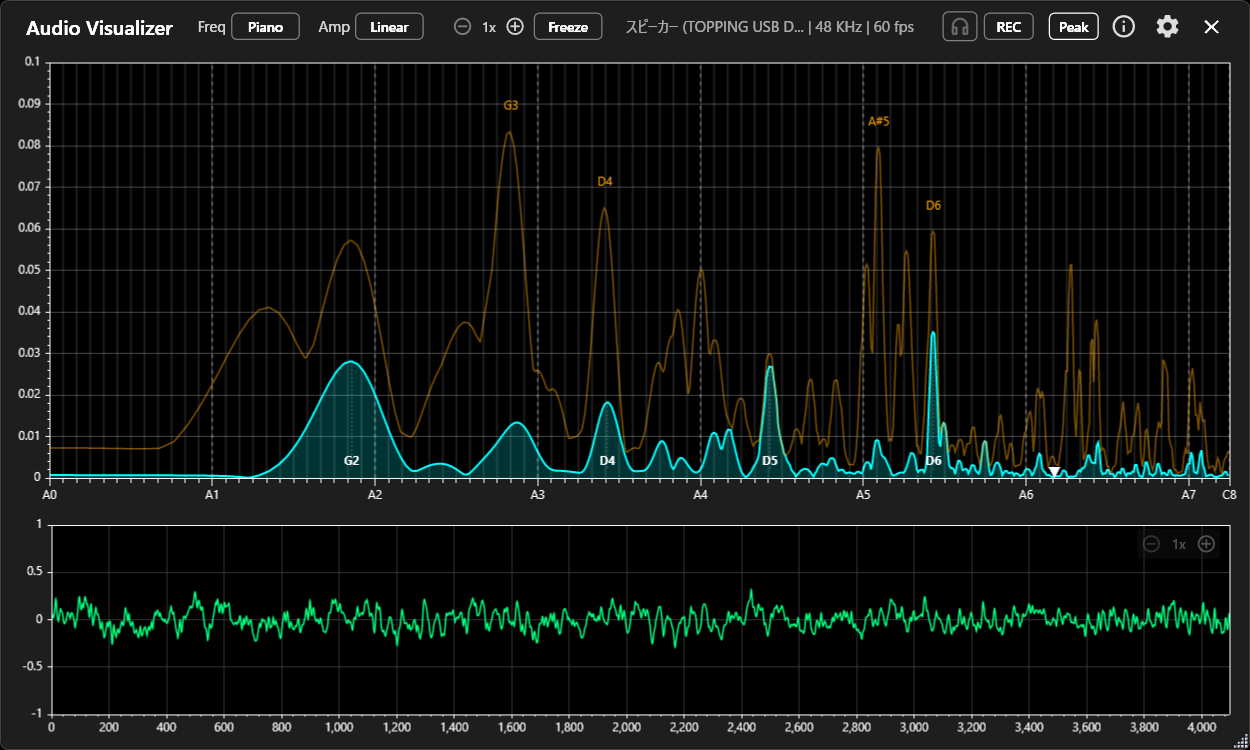Zoom out waveform panel minus icon
The height and width of the screenshot is (750, 1250).
tap(1151, 544)
